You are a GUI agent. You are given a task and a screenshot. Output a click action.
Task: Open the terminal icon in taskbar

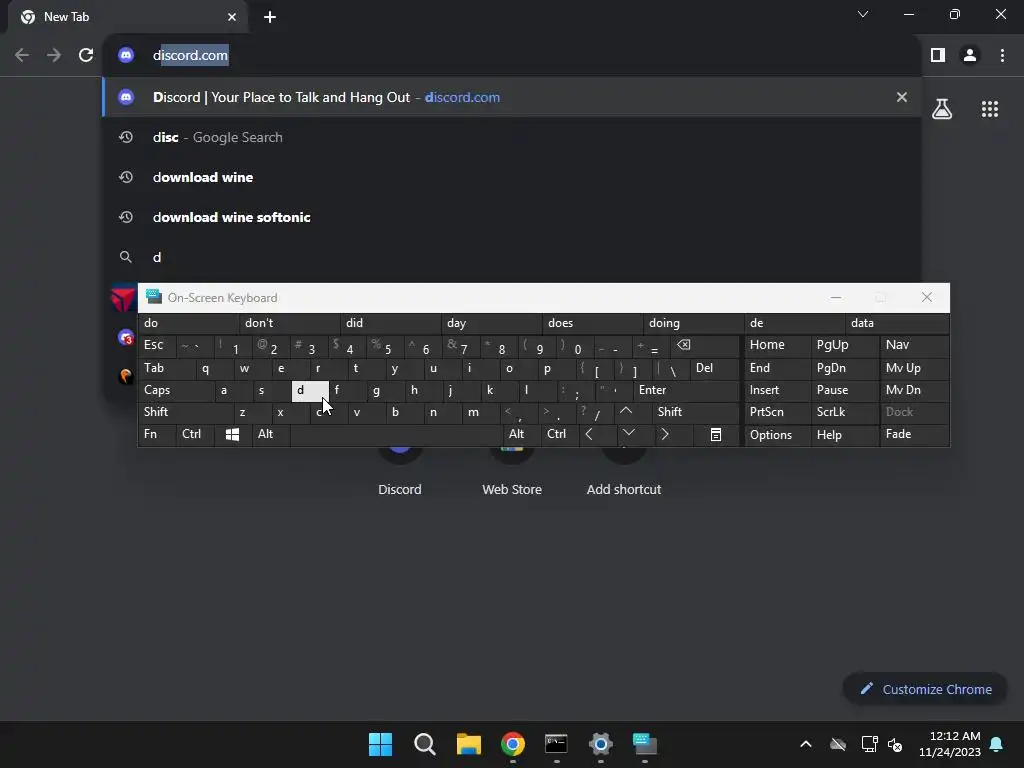tap(556, 744)
